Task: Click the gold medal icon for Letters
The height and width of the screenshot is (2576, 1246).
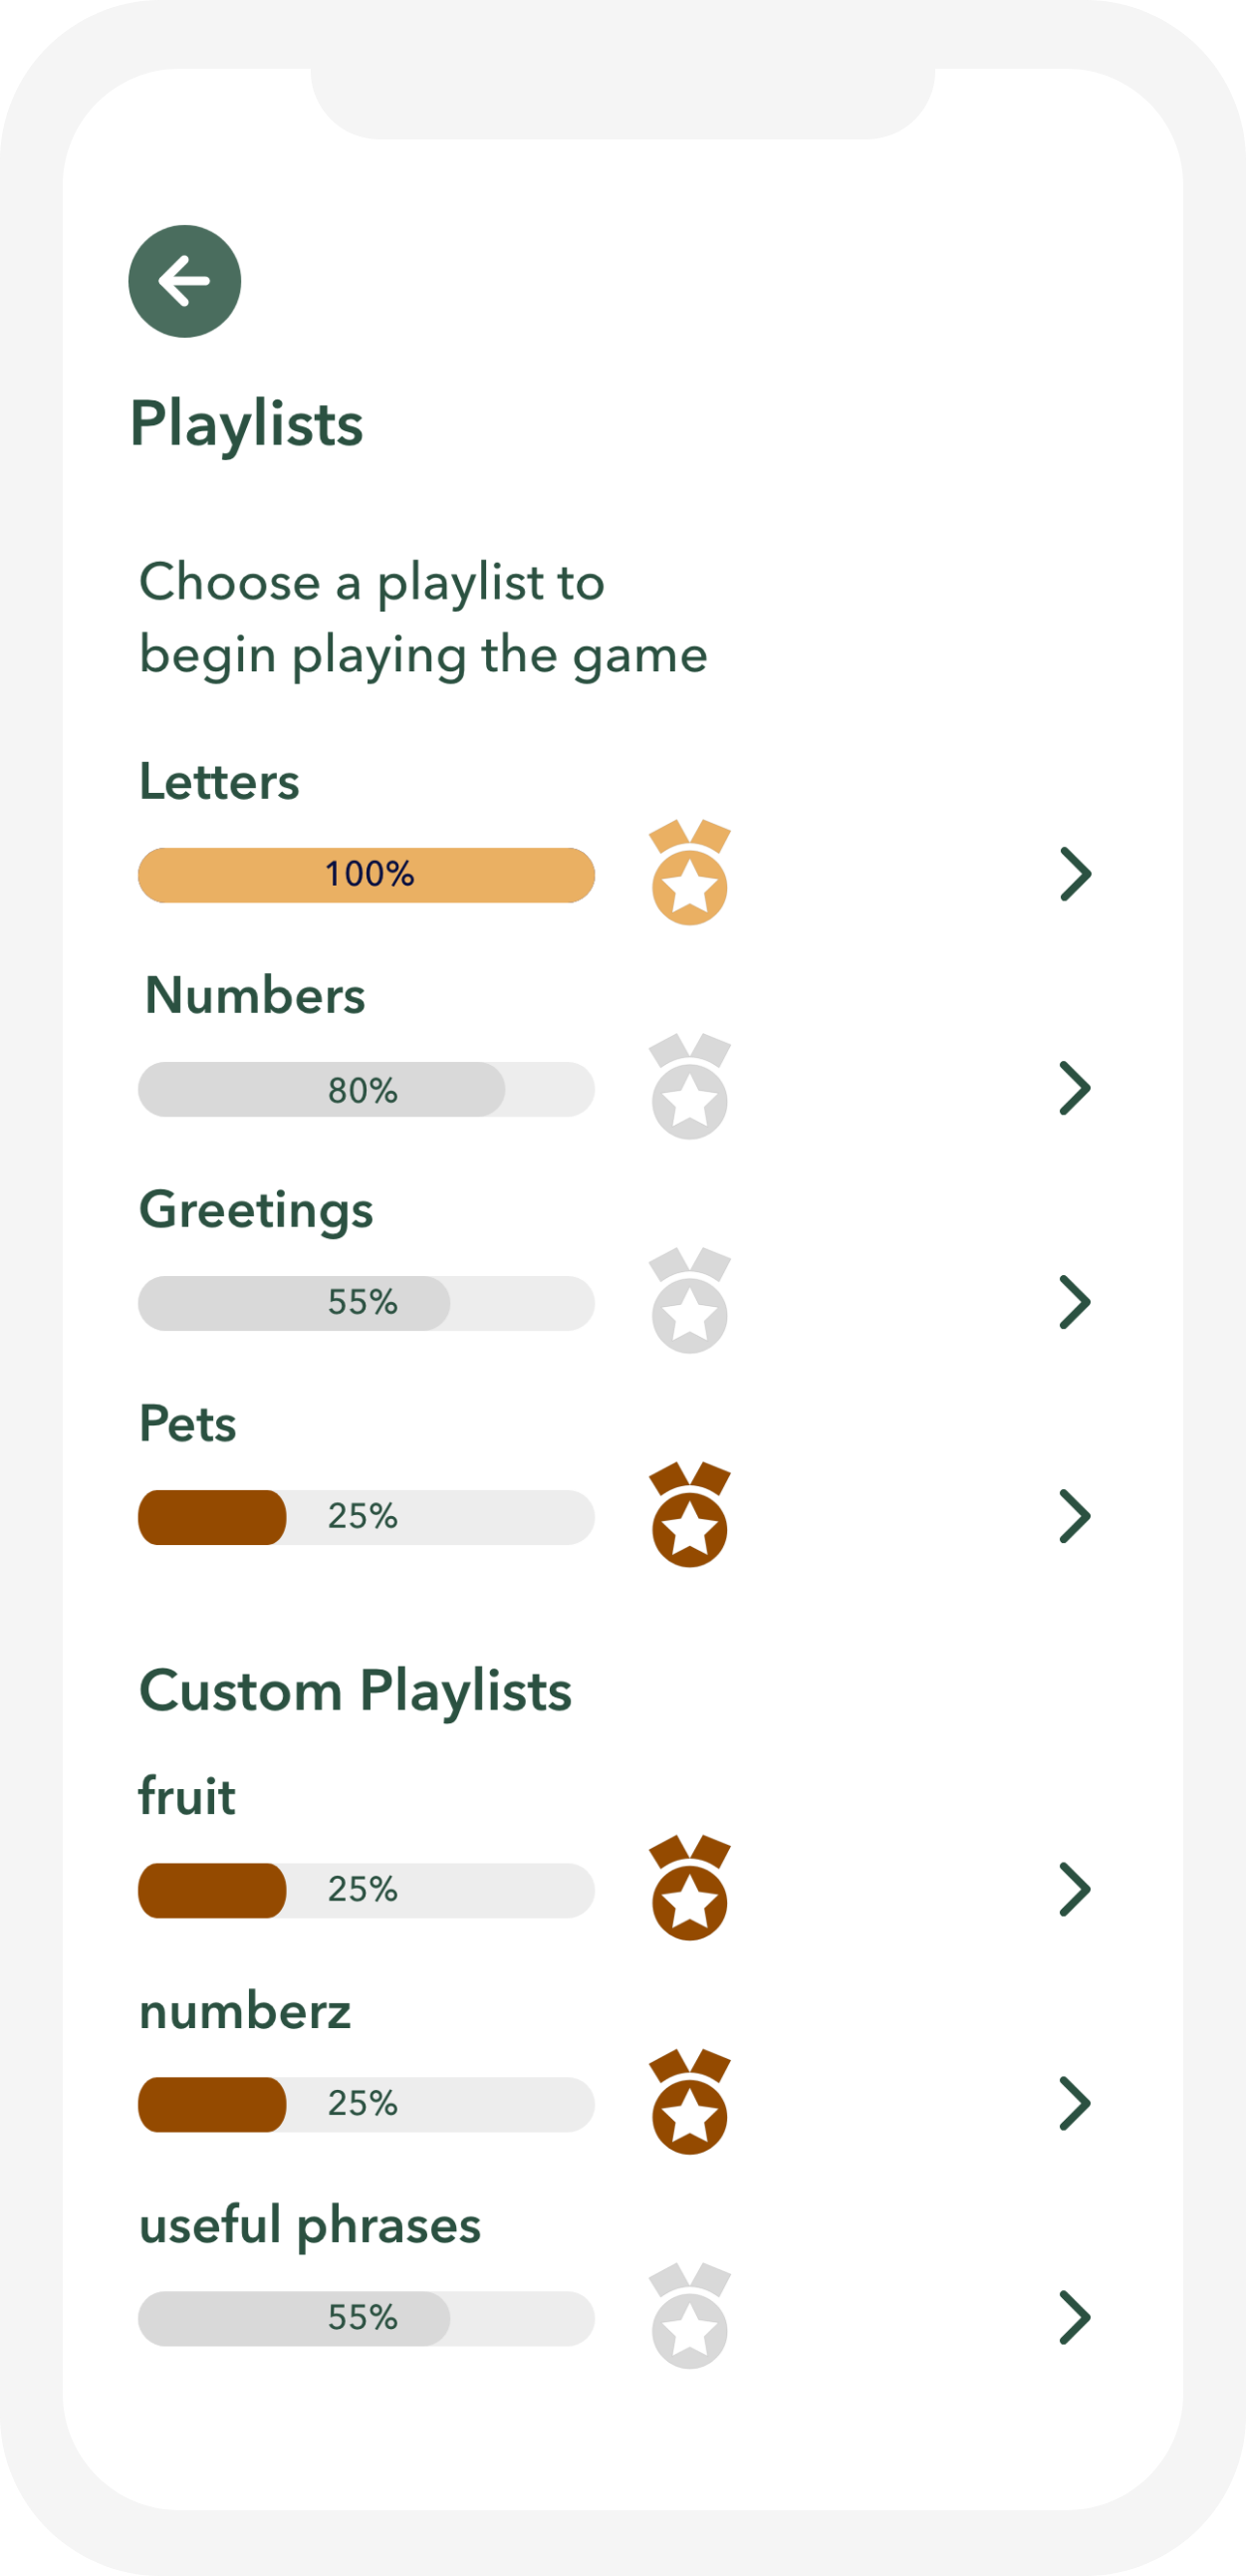Action: [690, 874]
